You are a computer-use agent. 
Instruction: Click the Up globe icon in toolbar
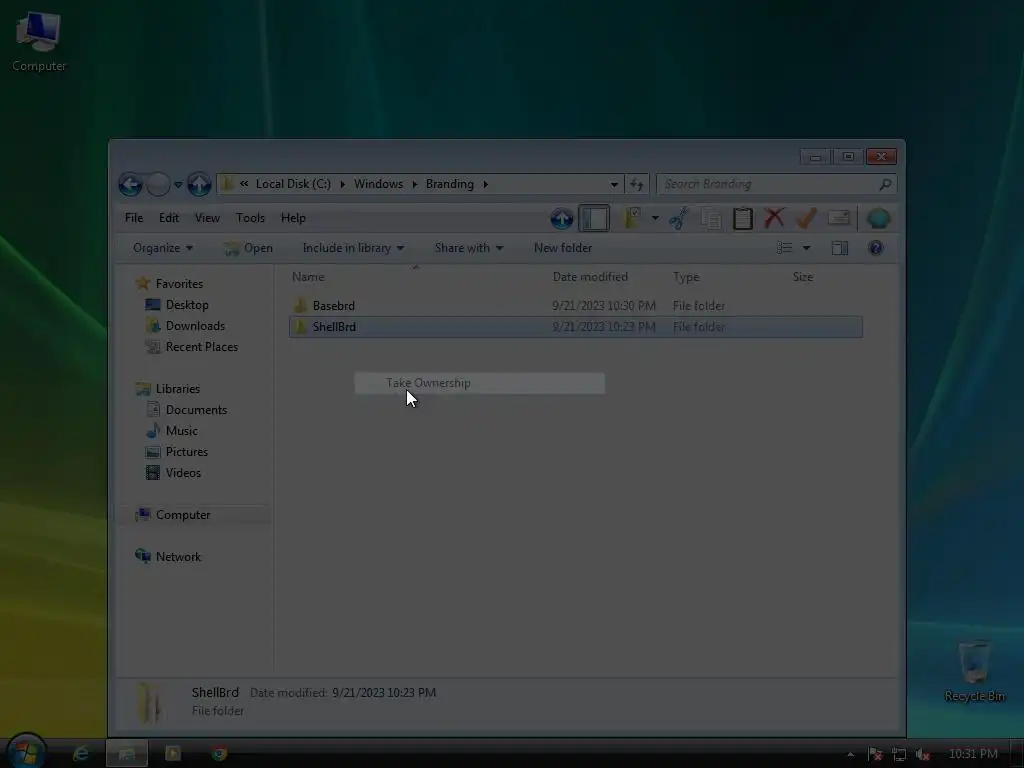(x=562, y=219)
